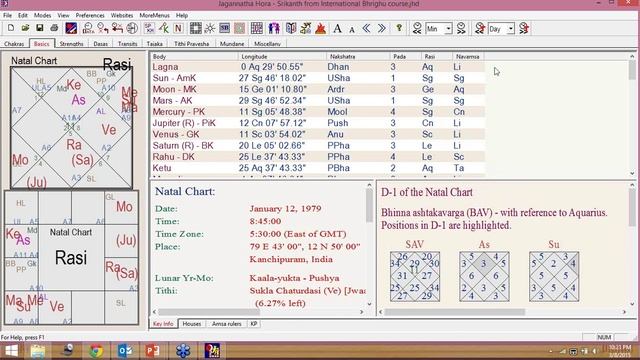
Task: Click the fire flame icon
Action: point(321,28)
